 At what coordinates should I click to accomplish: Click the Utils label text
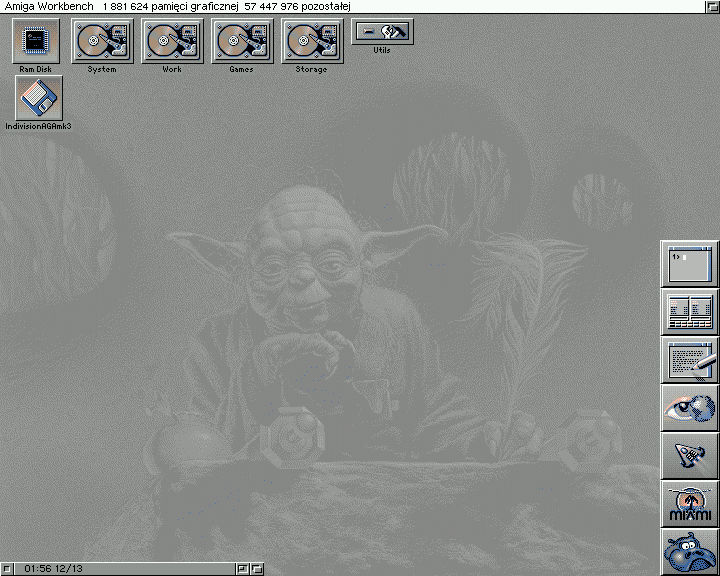click(382, 50)
